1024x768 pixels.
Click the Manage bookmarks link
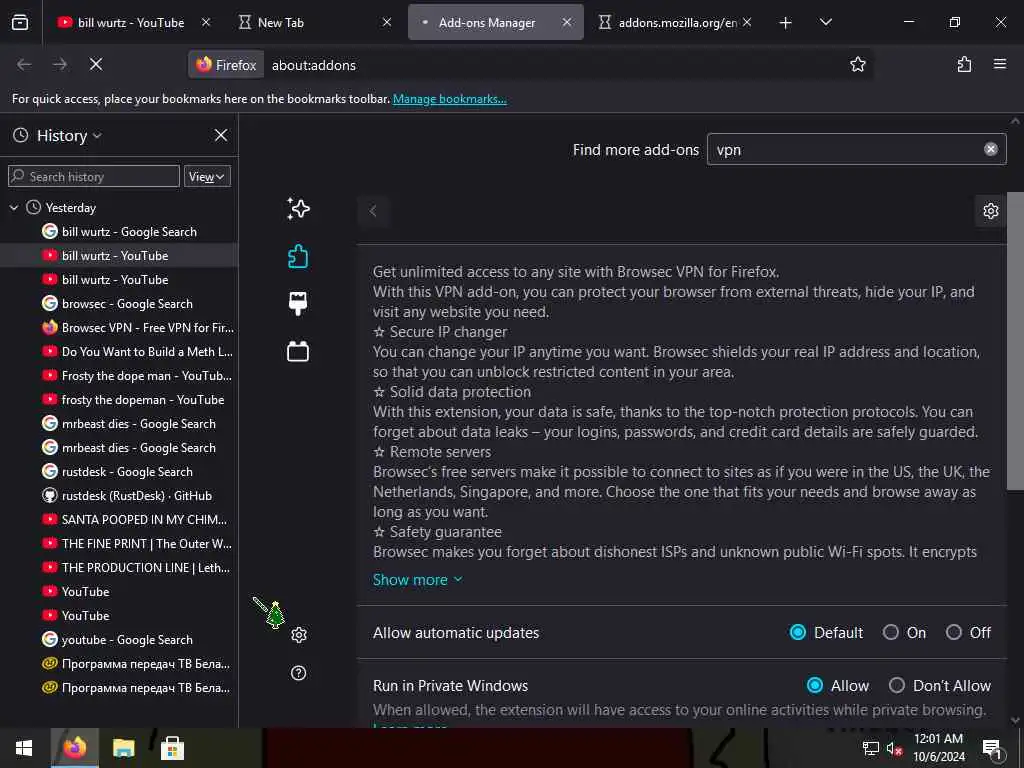[x=449, y=99]
